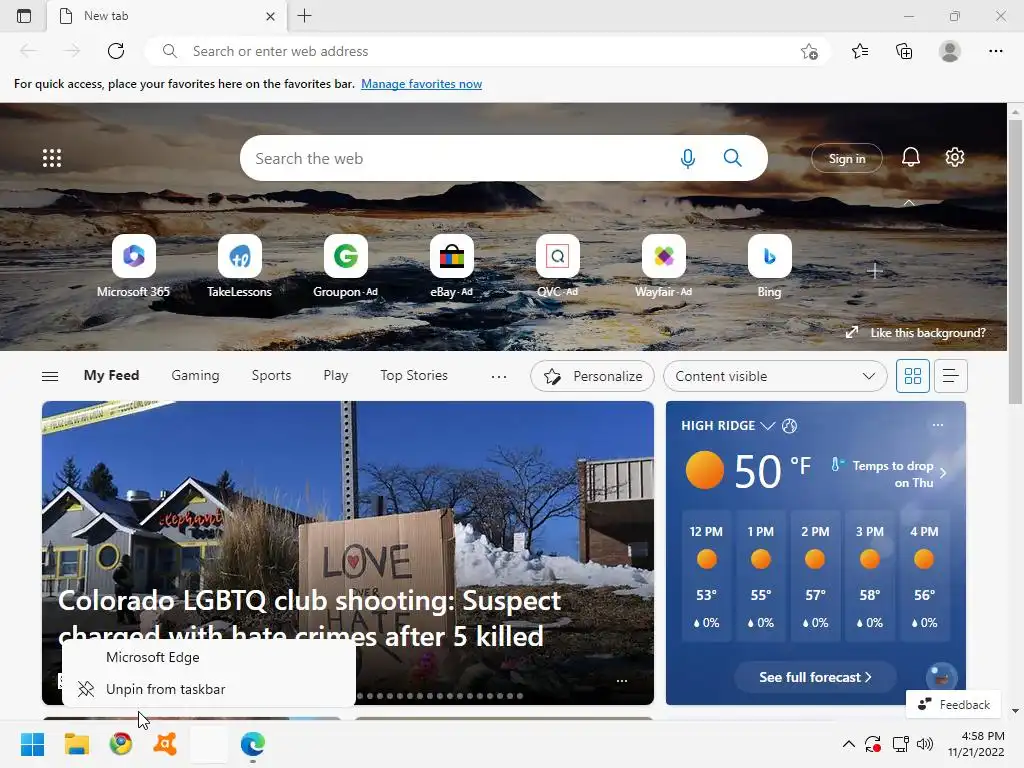Choose Unpin from taskbar menu item
This screenshot has height=768, width=1024.
pos(209,689)
